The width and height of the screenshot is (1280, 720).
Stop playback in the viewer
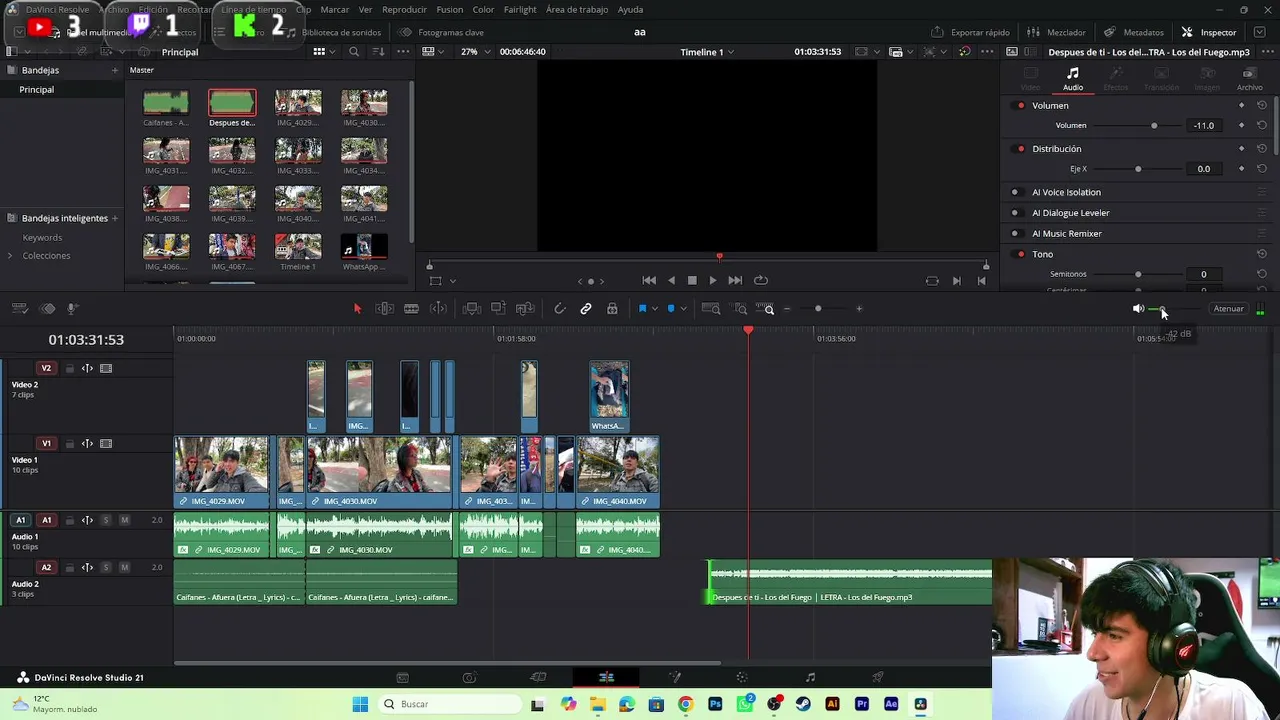[692, 281]
